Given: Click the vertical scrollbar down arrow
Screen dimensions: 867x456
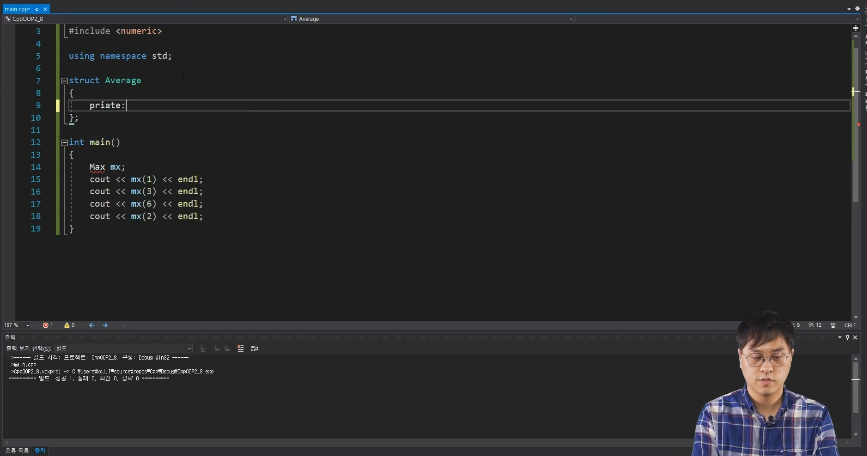Looking at the screenshot, I should point(855,317).
